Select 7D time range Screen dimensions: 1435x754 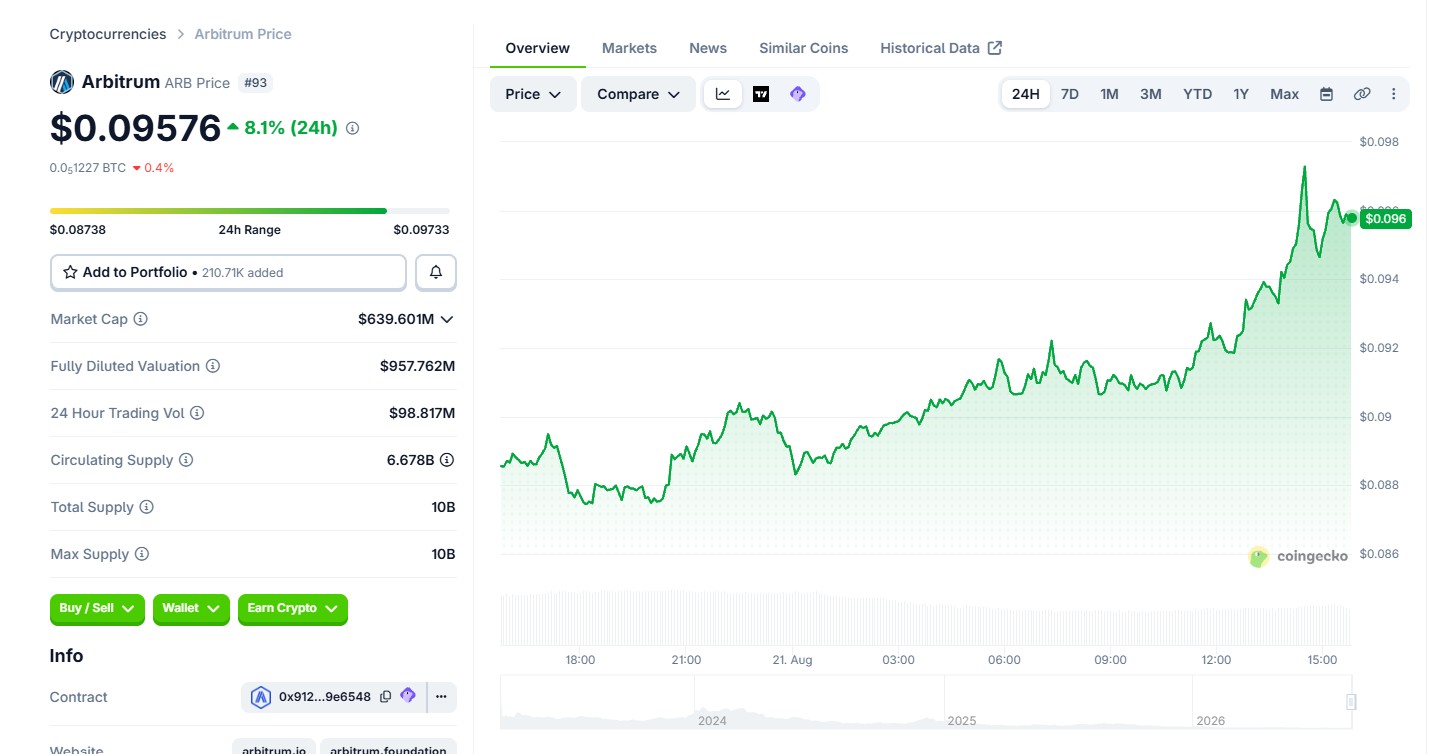[x=1070, y=94]
